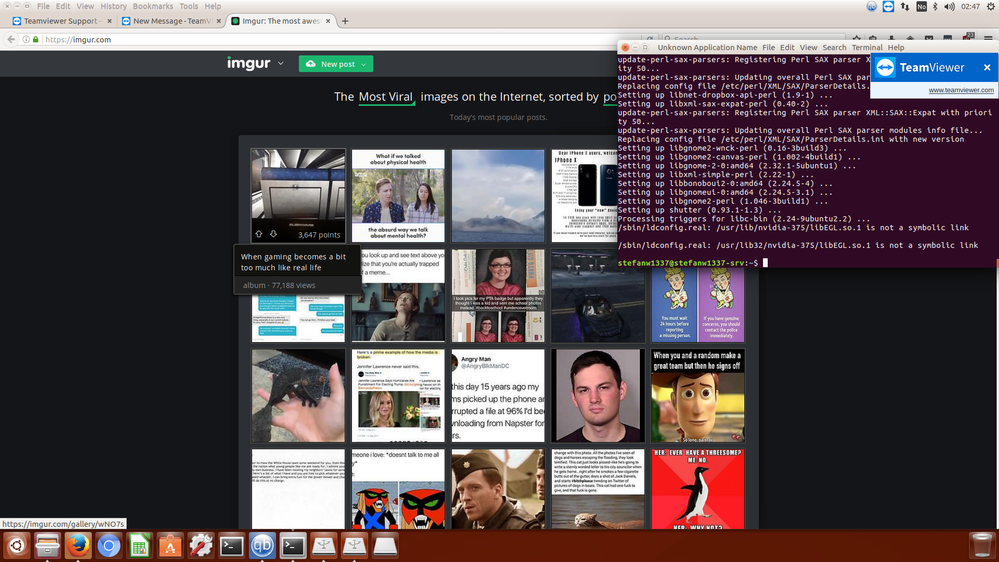Open the Bluetooth indicator menu
Screen dimensions: 999x562
tap(935, 6)
